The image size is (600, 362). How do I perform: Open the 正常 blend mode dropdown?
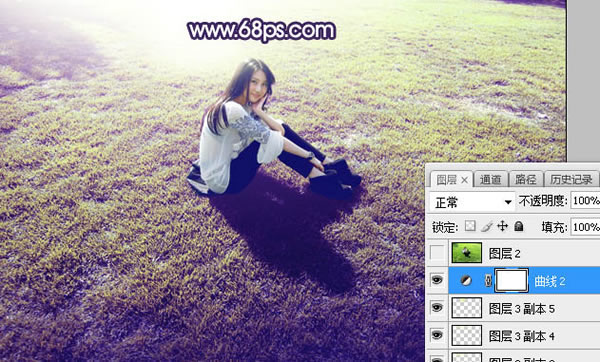click(x=472, y=202)
